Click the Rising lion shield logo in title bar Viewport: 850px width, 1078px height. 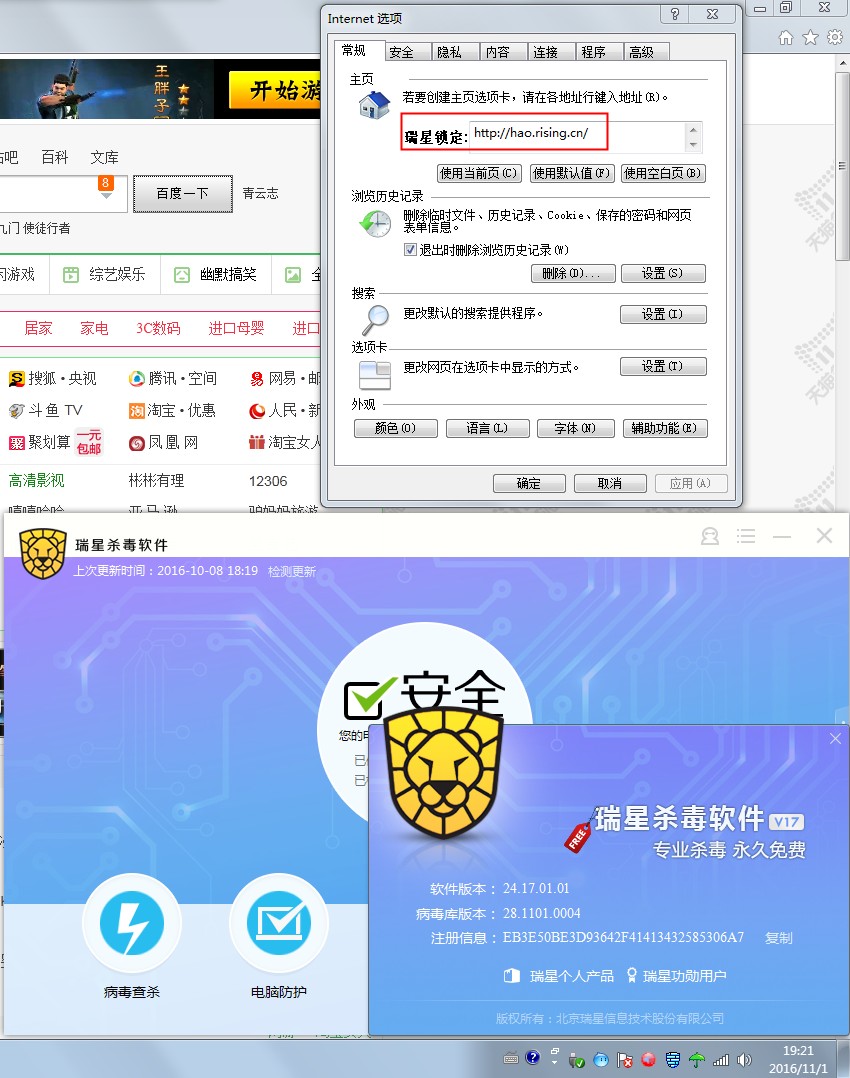[43, 553]
